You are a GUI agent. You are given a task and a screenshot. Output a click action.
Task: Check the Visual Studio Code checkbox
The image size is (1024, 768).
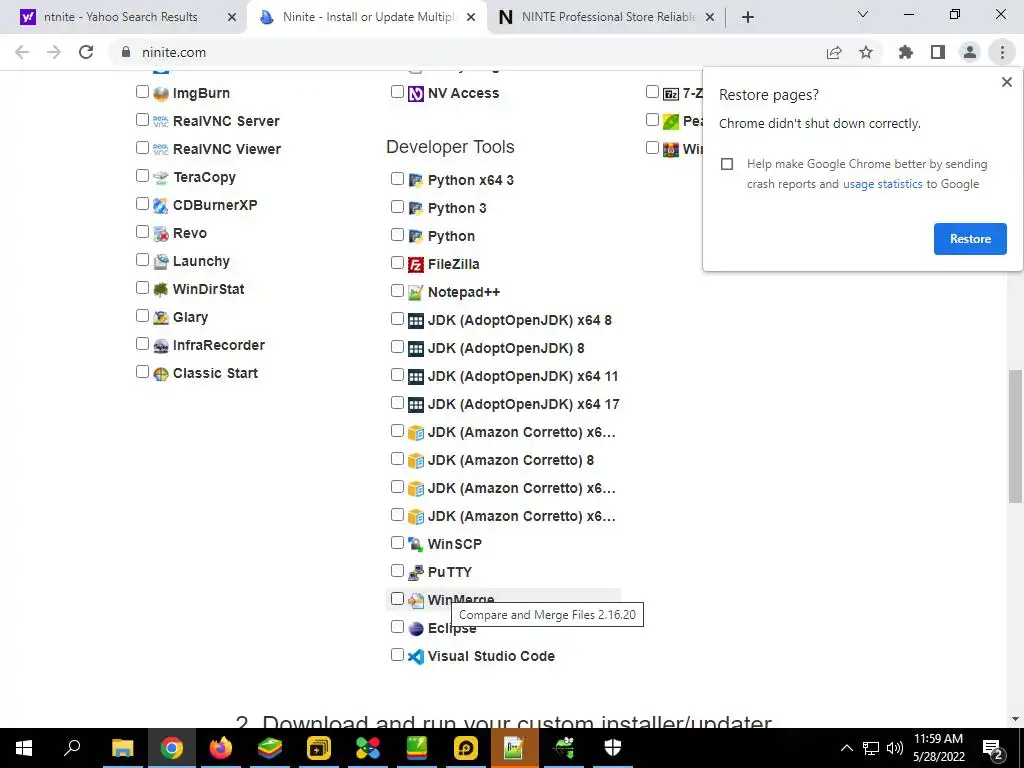[x=397, y=654]
